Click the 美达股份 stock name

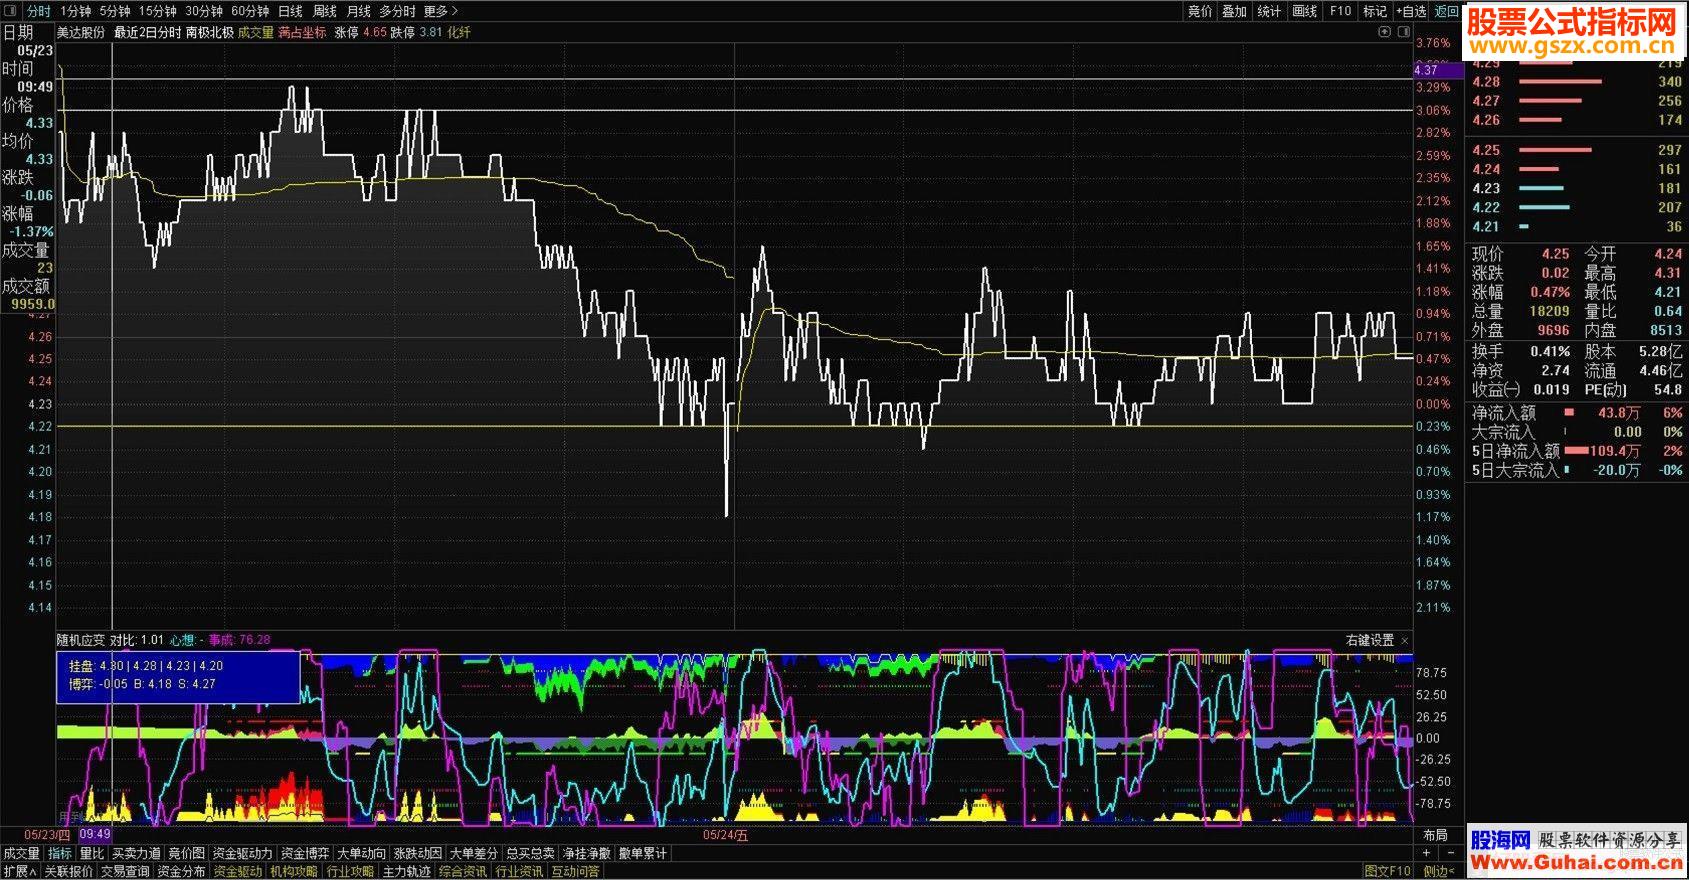80,32
